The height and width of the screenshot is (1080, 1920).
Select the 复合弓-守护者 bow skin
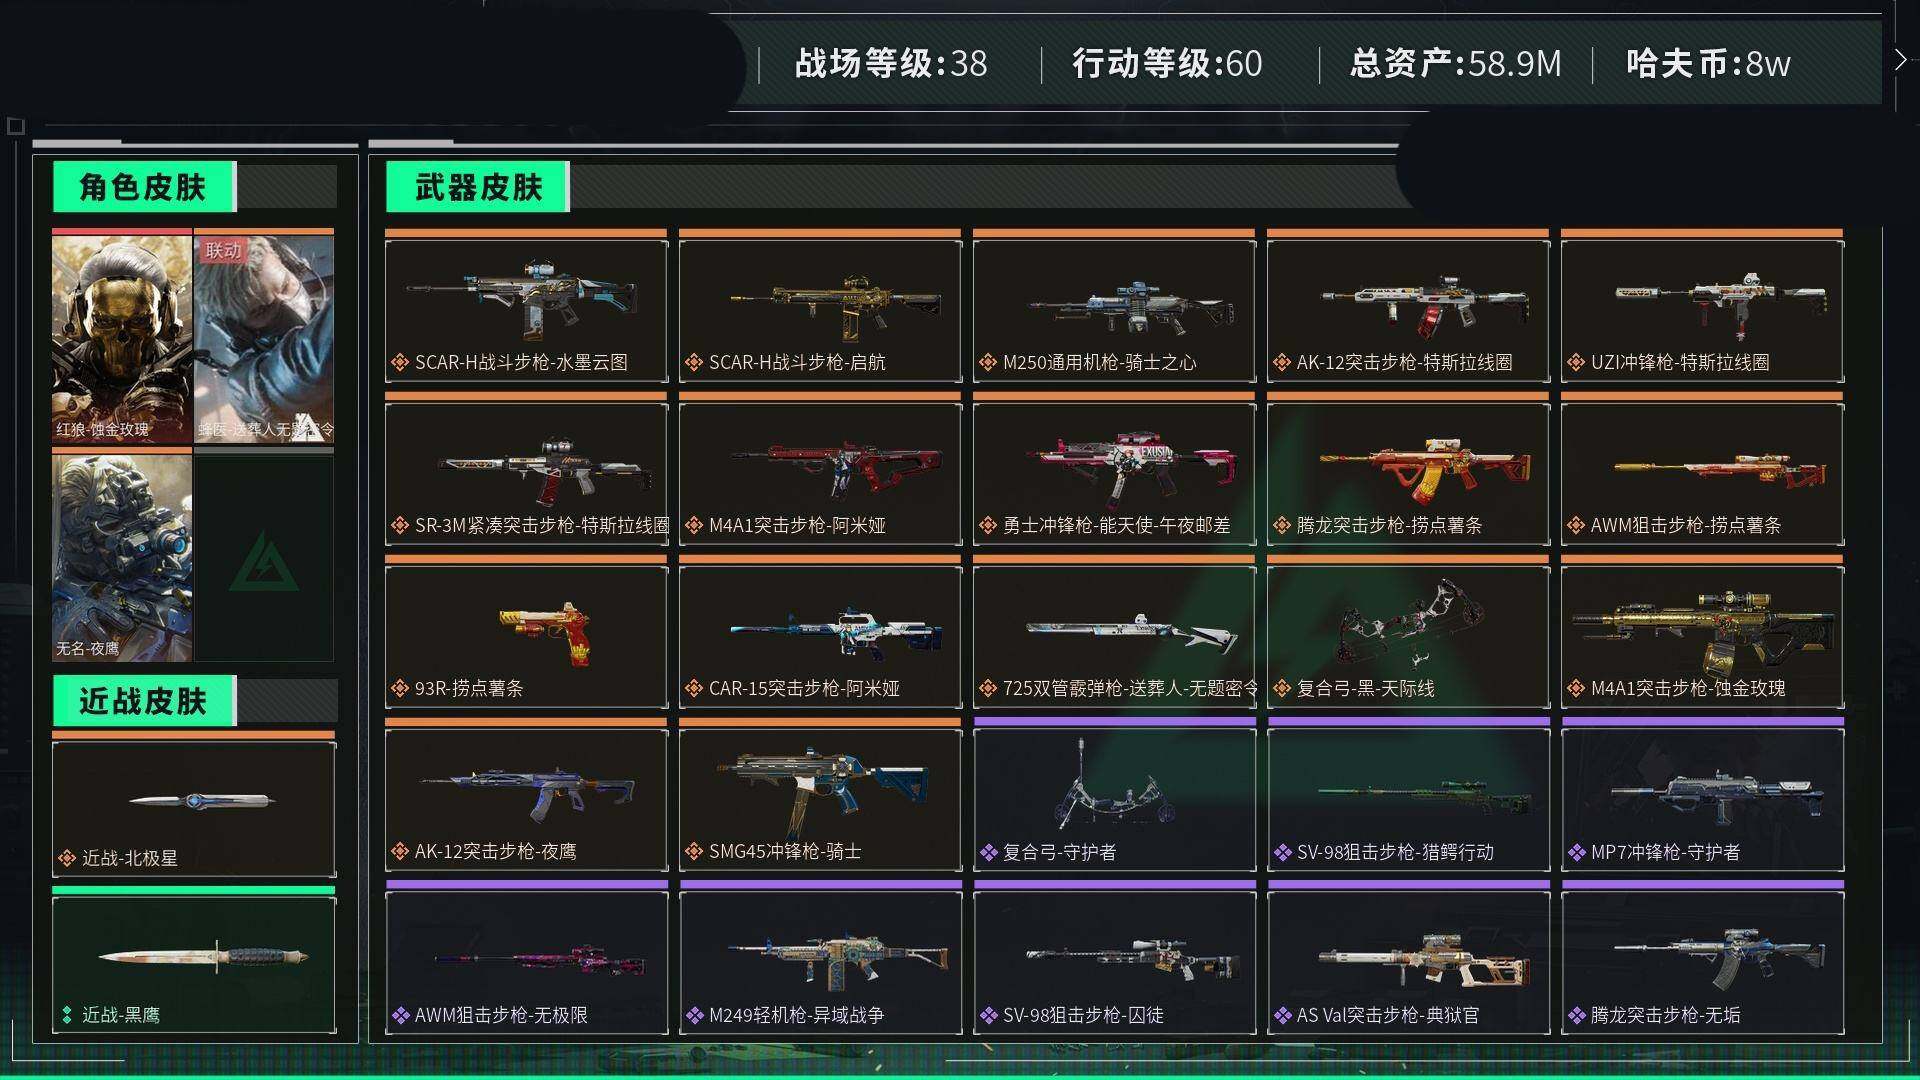click(1114, 800)
